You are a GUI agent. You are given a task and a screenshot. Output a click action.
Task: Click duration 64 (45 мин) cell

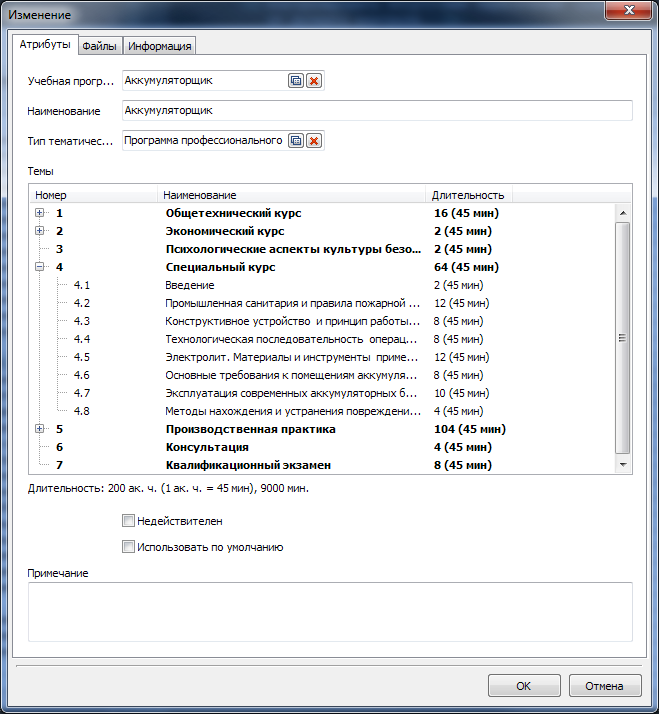tap(466, 267)
